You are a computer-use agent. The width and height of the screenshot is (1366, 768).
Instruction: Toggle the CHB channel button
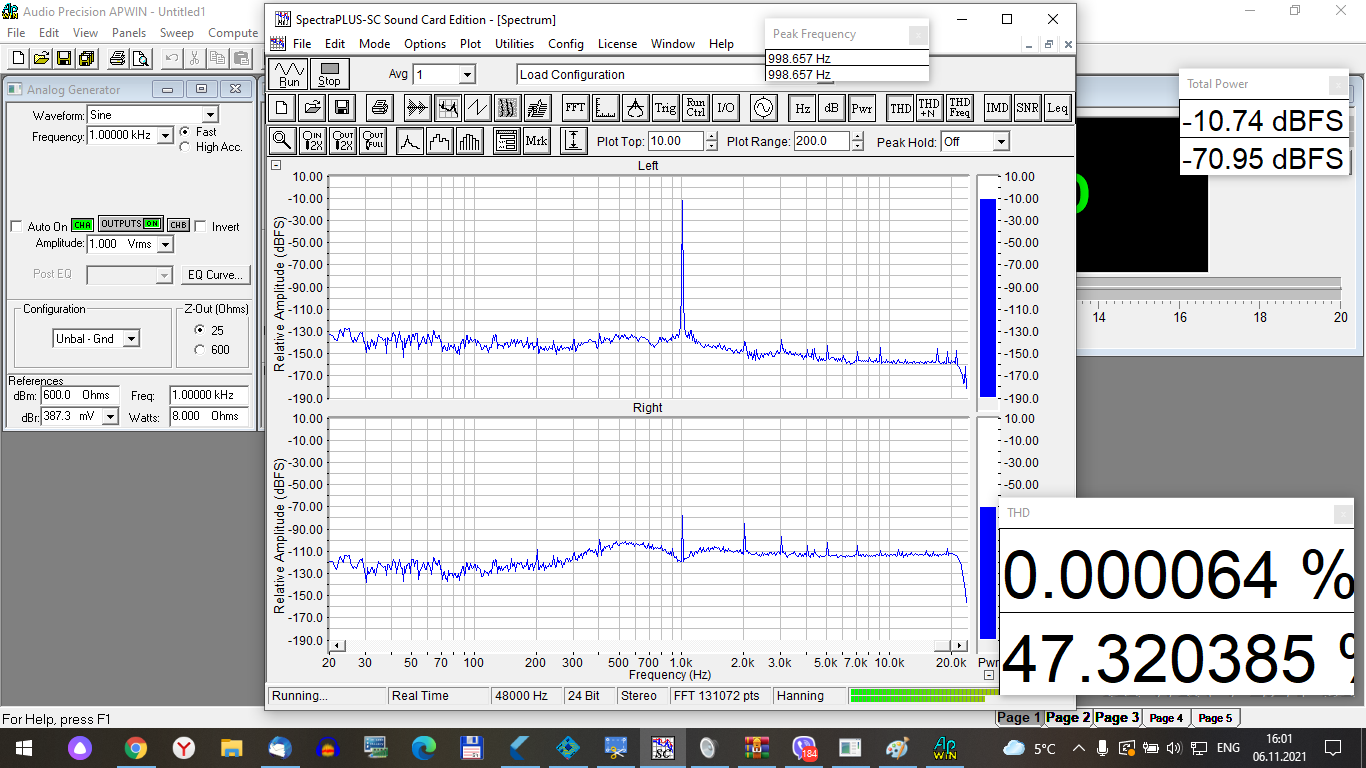point(178,225)
